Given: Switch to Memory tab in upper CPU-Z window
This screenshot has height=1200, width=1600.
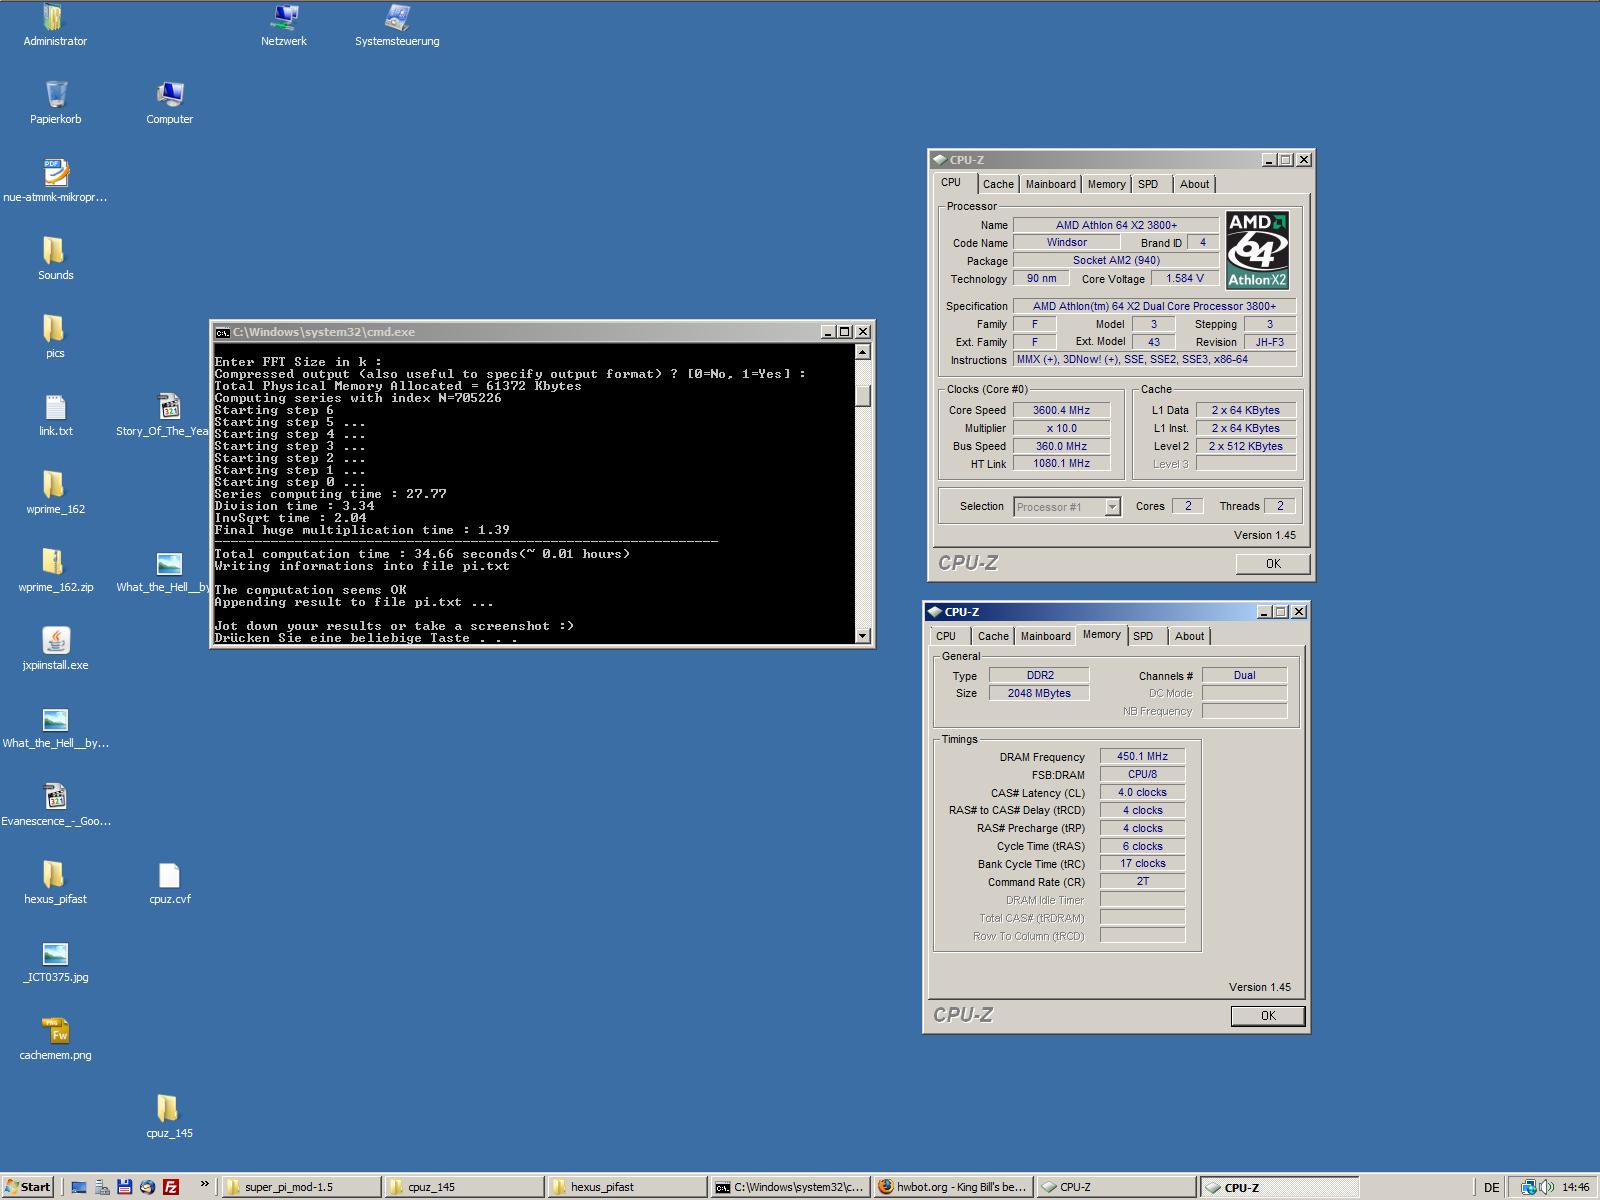Looking at the screenshot, I should (x=1106, y=184).
